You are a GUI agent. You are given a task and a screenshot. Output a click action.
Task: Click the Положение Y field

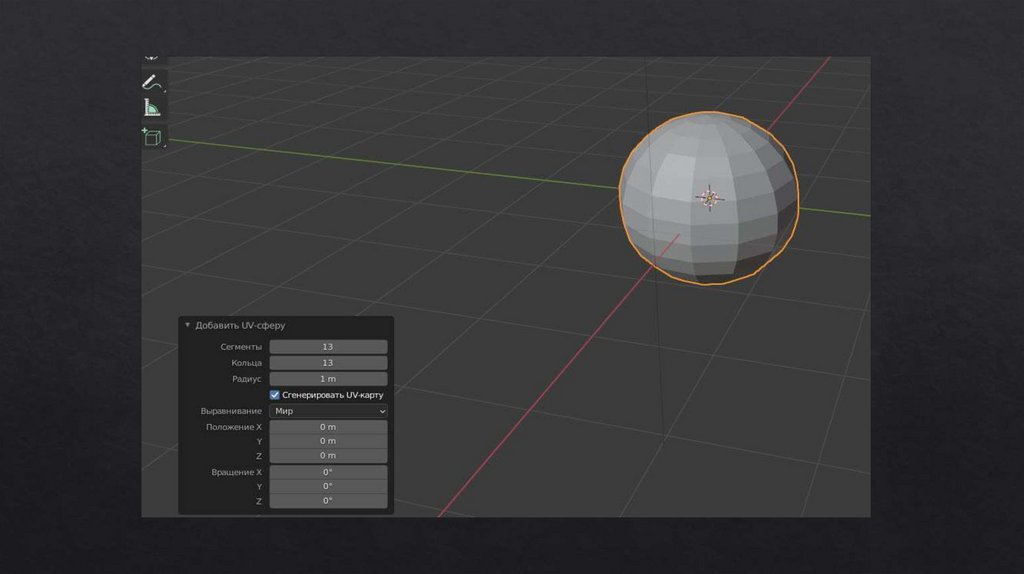tap(328, 441)
